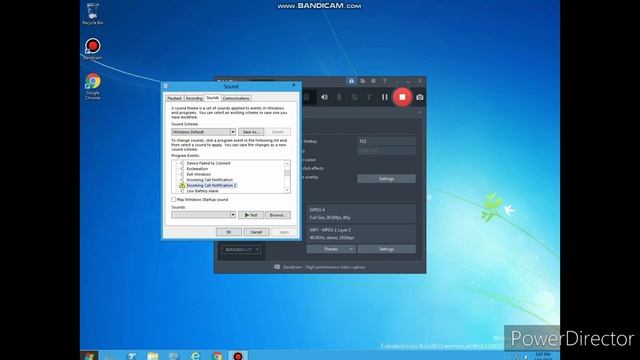
Task: Confirm the Sound dialog with OK
Action: [229, 232]
